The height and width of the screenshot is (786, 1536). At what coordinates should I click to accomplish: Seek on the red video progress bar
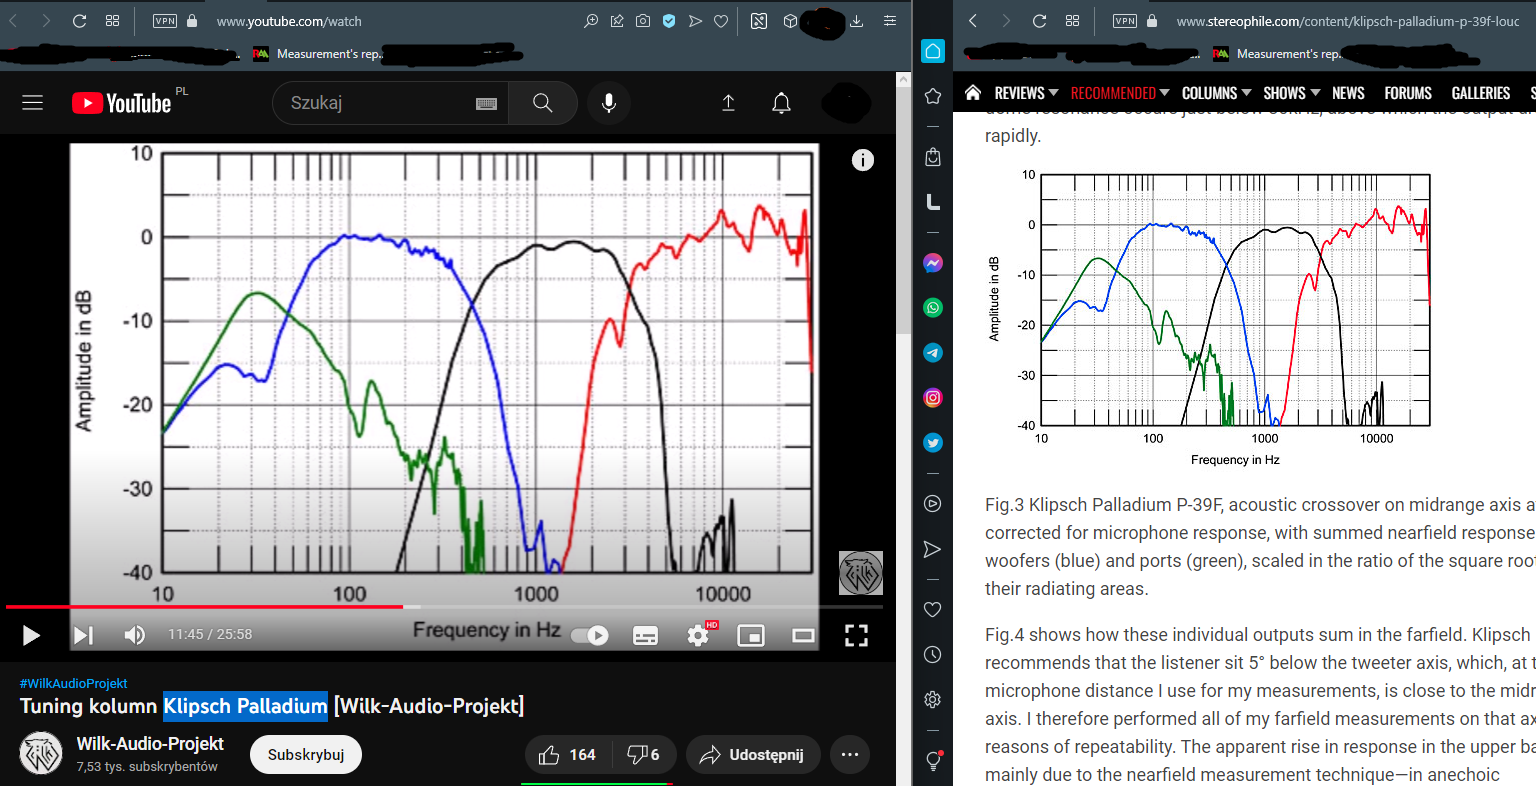(444, 606)
